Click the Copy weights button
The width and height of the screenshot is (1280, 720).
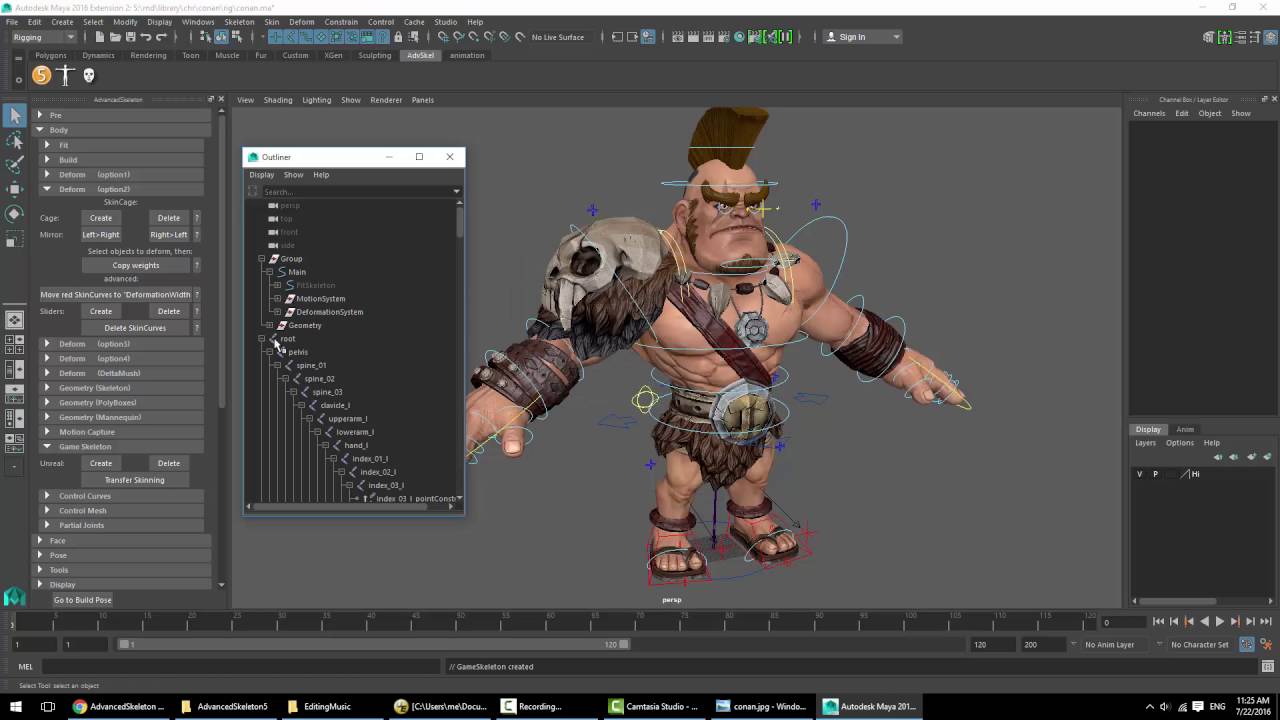tap(136, 266)
